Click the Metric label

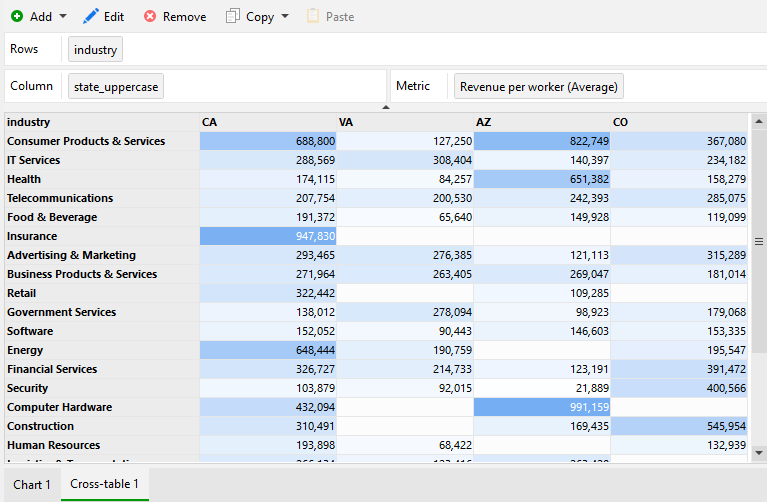tap(413, 86)
